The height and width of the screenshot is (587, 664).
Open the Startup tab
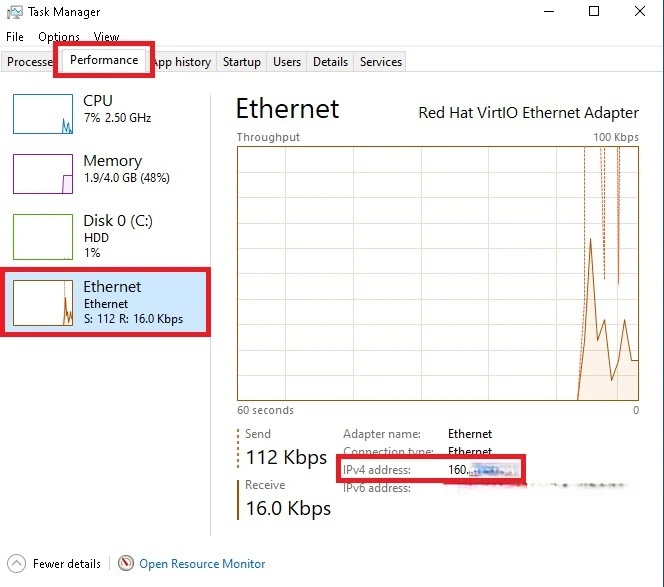(242, 62)
